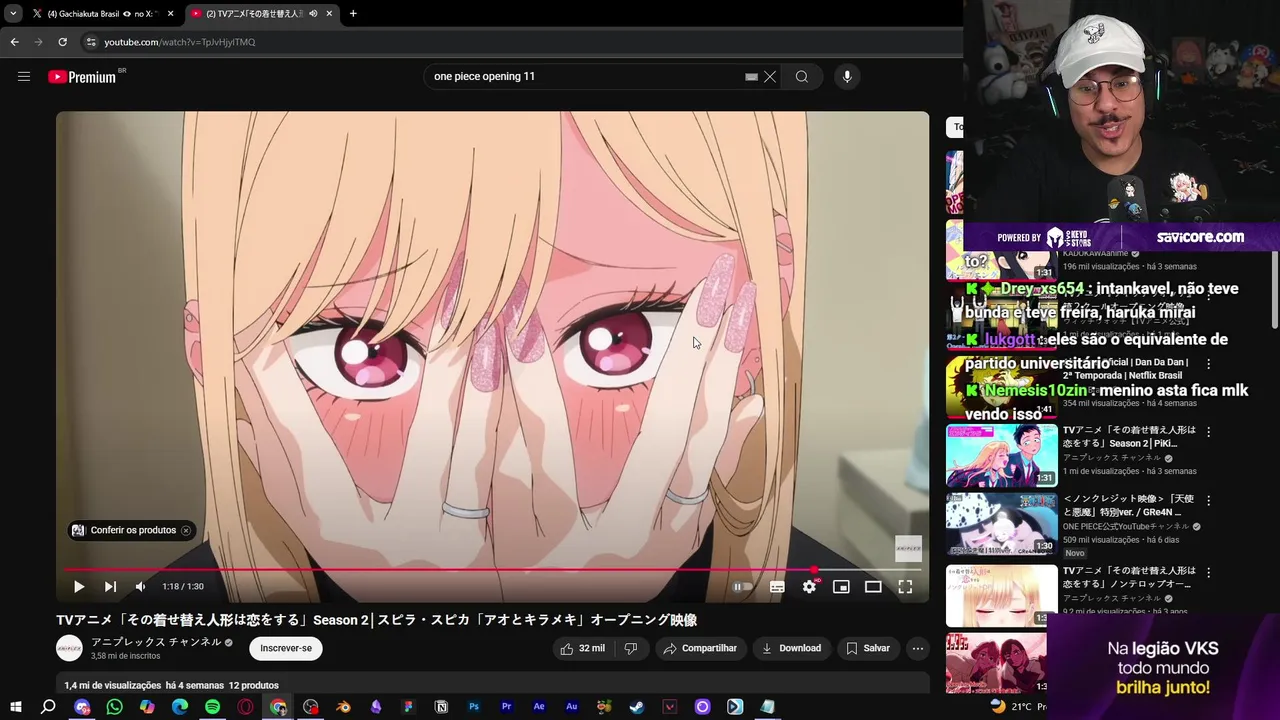Open options for ノンテロップオー video
The width and height of the screenshot is (1280, 720).
[1208, 573]
